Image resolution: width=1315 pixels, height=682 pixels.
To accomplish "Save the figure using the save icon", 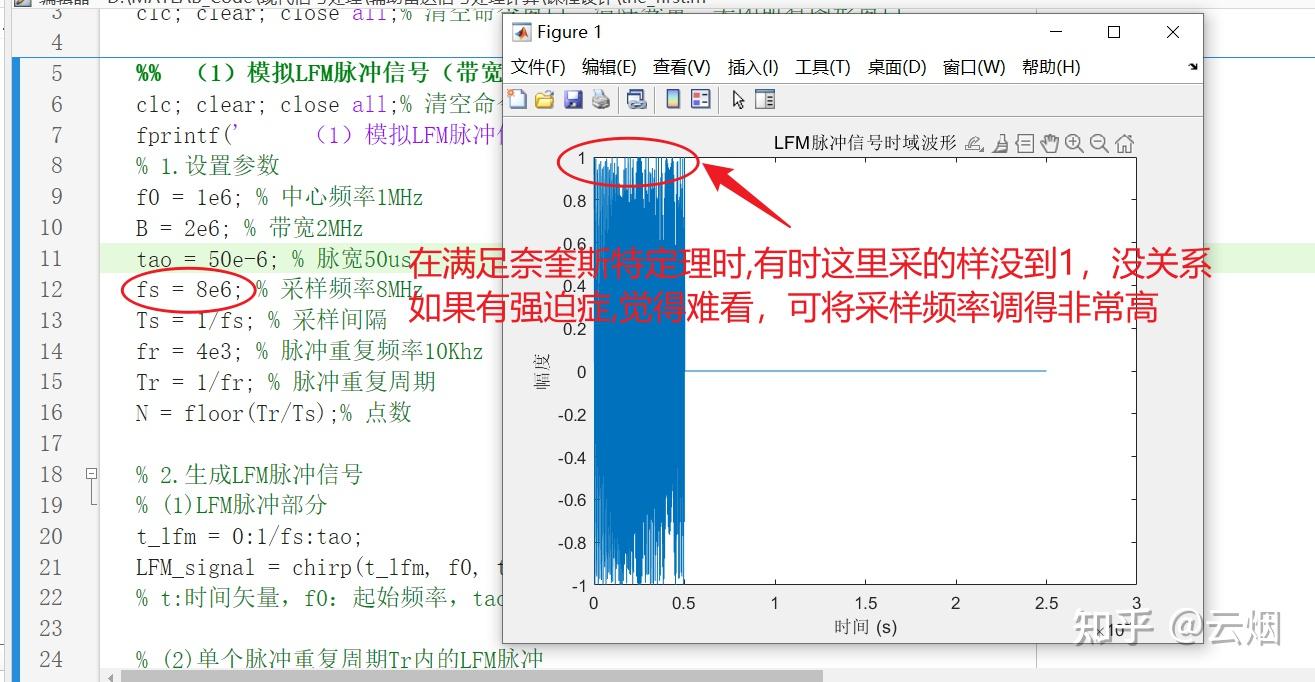I will [572, 99].
